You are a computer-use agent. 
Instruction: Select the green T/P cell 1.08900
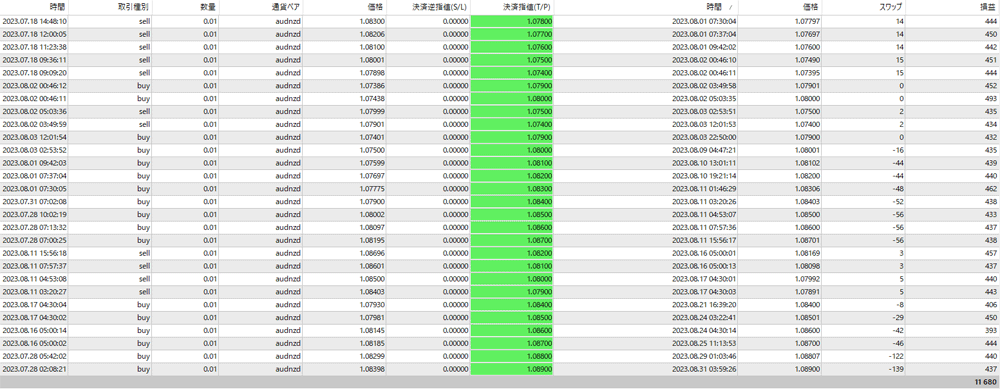512,369
